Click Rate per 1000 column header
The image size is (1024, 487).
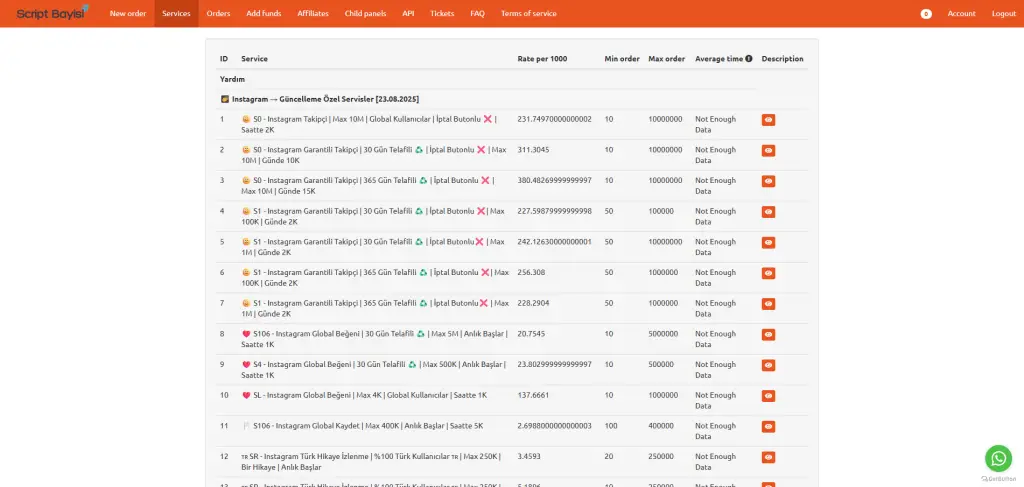click(542, 59)
